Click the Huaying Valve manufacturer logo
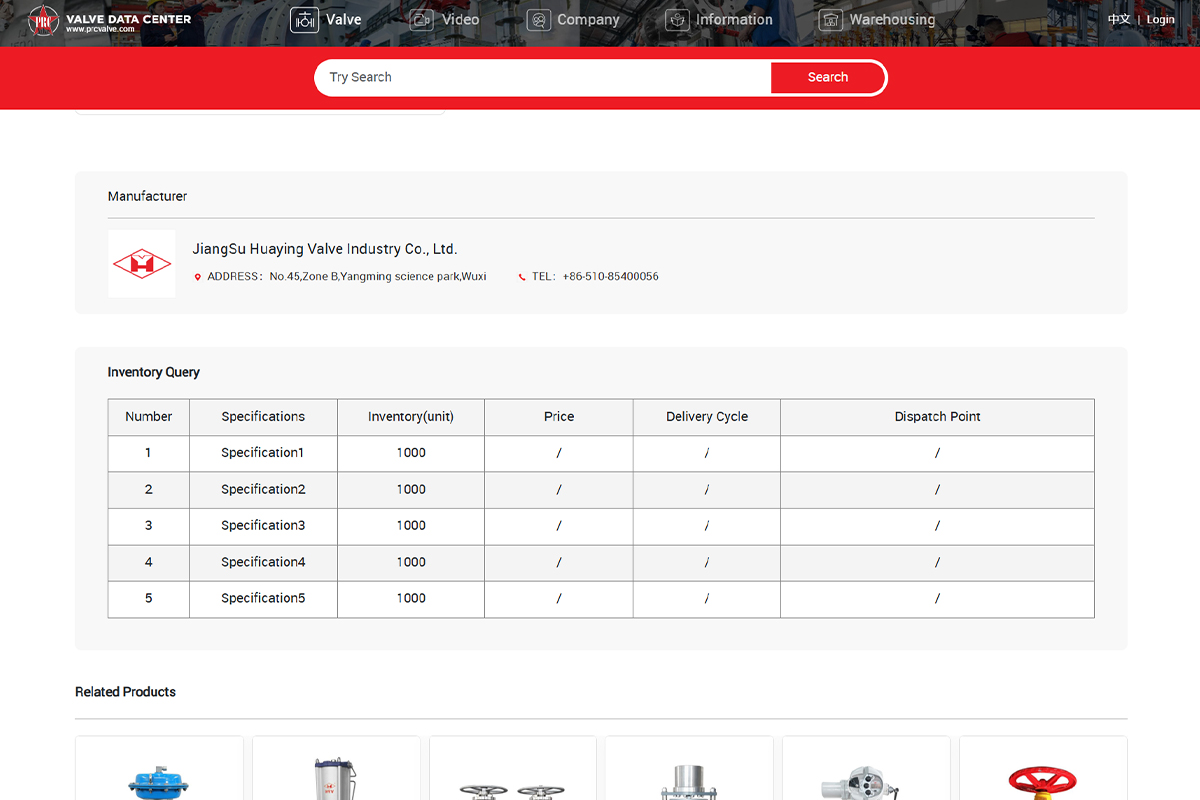Screen dimensions: 1200x800 [142, 264]
